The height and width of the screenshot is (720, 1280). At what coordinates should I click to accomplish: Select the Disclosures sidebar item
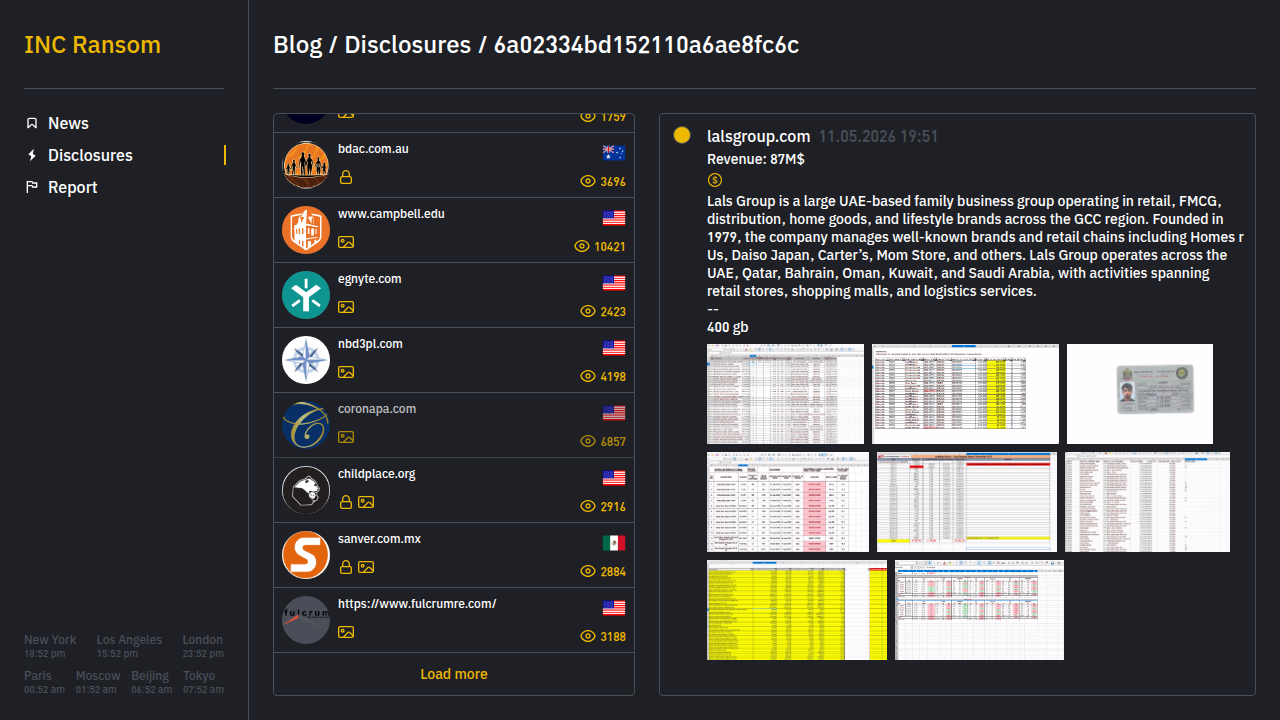(90, 155)
